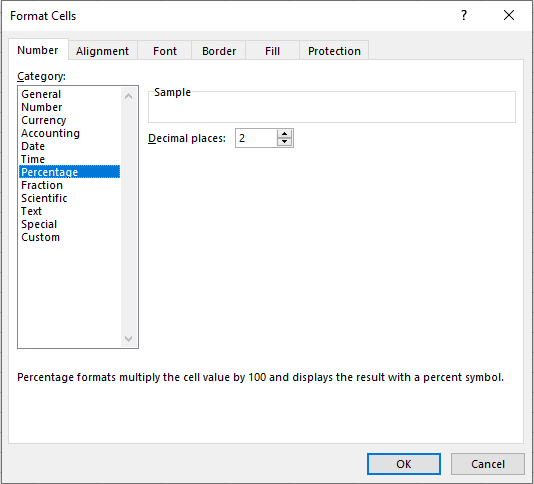Click the category list scroll down arrow
The height and width of the screenshot is (484, 534).
(x=128, y=339)
